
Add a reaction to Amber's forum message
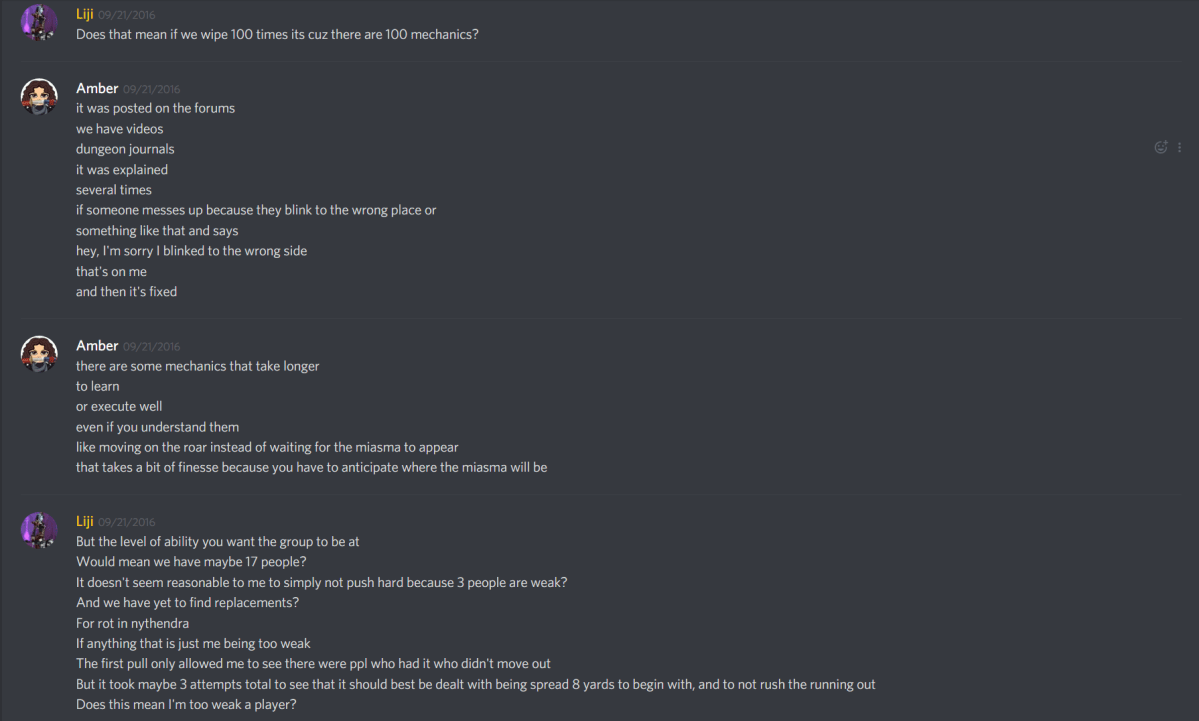coord(1160,147)
